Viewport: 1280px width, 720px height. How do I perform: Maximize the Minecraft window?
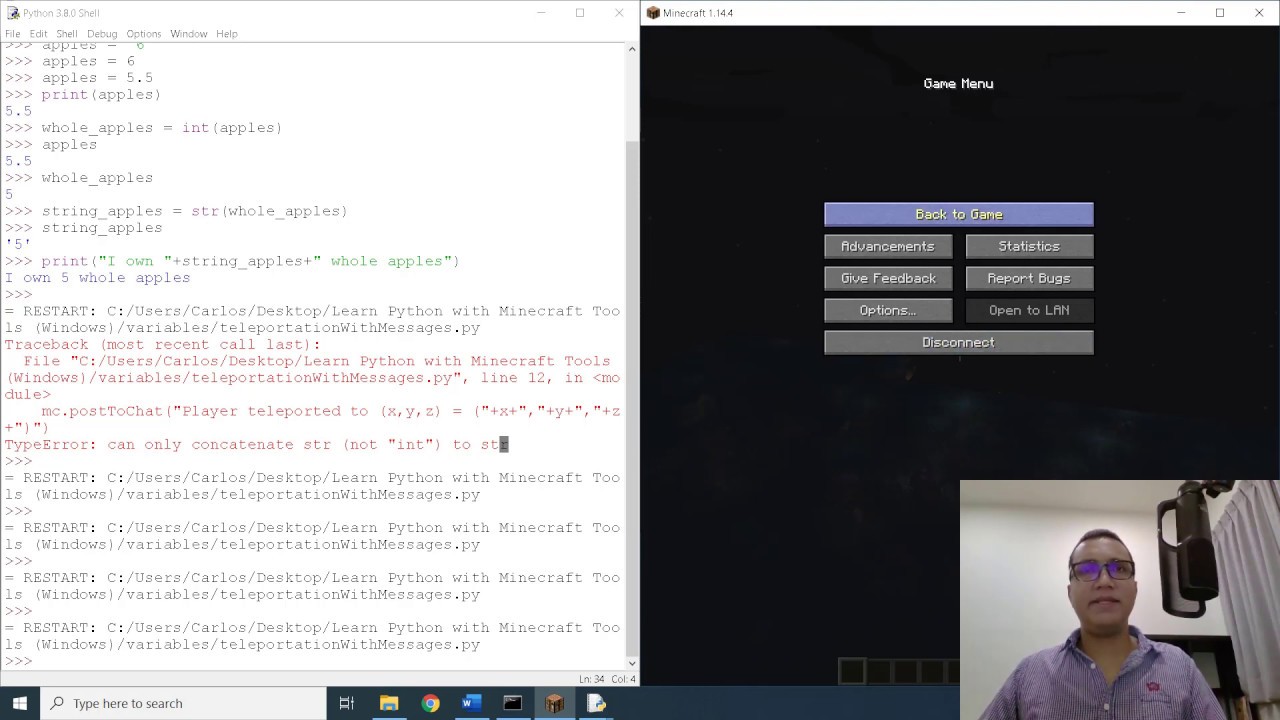click(x=1220, y=13)
